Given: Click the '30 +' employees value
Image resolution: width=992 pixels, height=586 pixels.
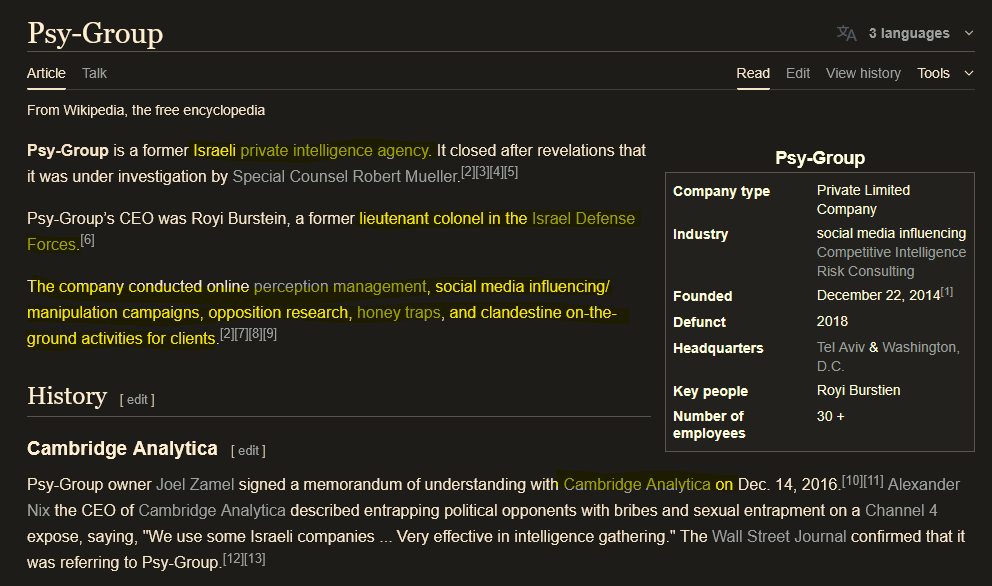Looking at the screenshot, I should 831,416.
